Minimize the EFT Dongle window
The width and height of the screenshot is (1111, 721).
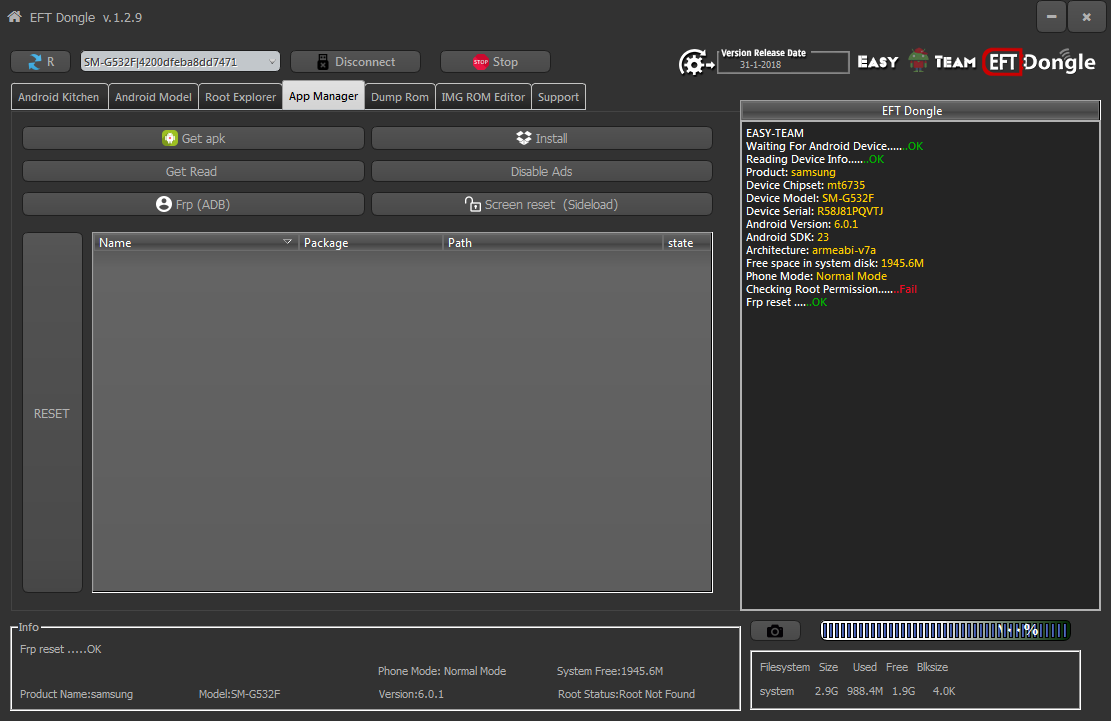point(1051,16)
